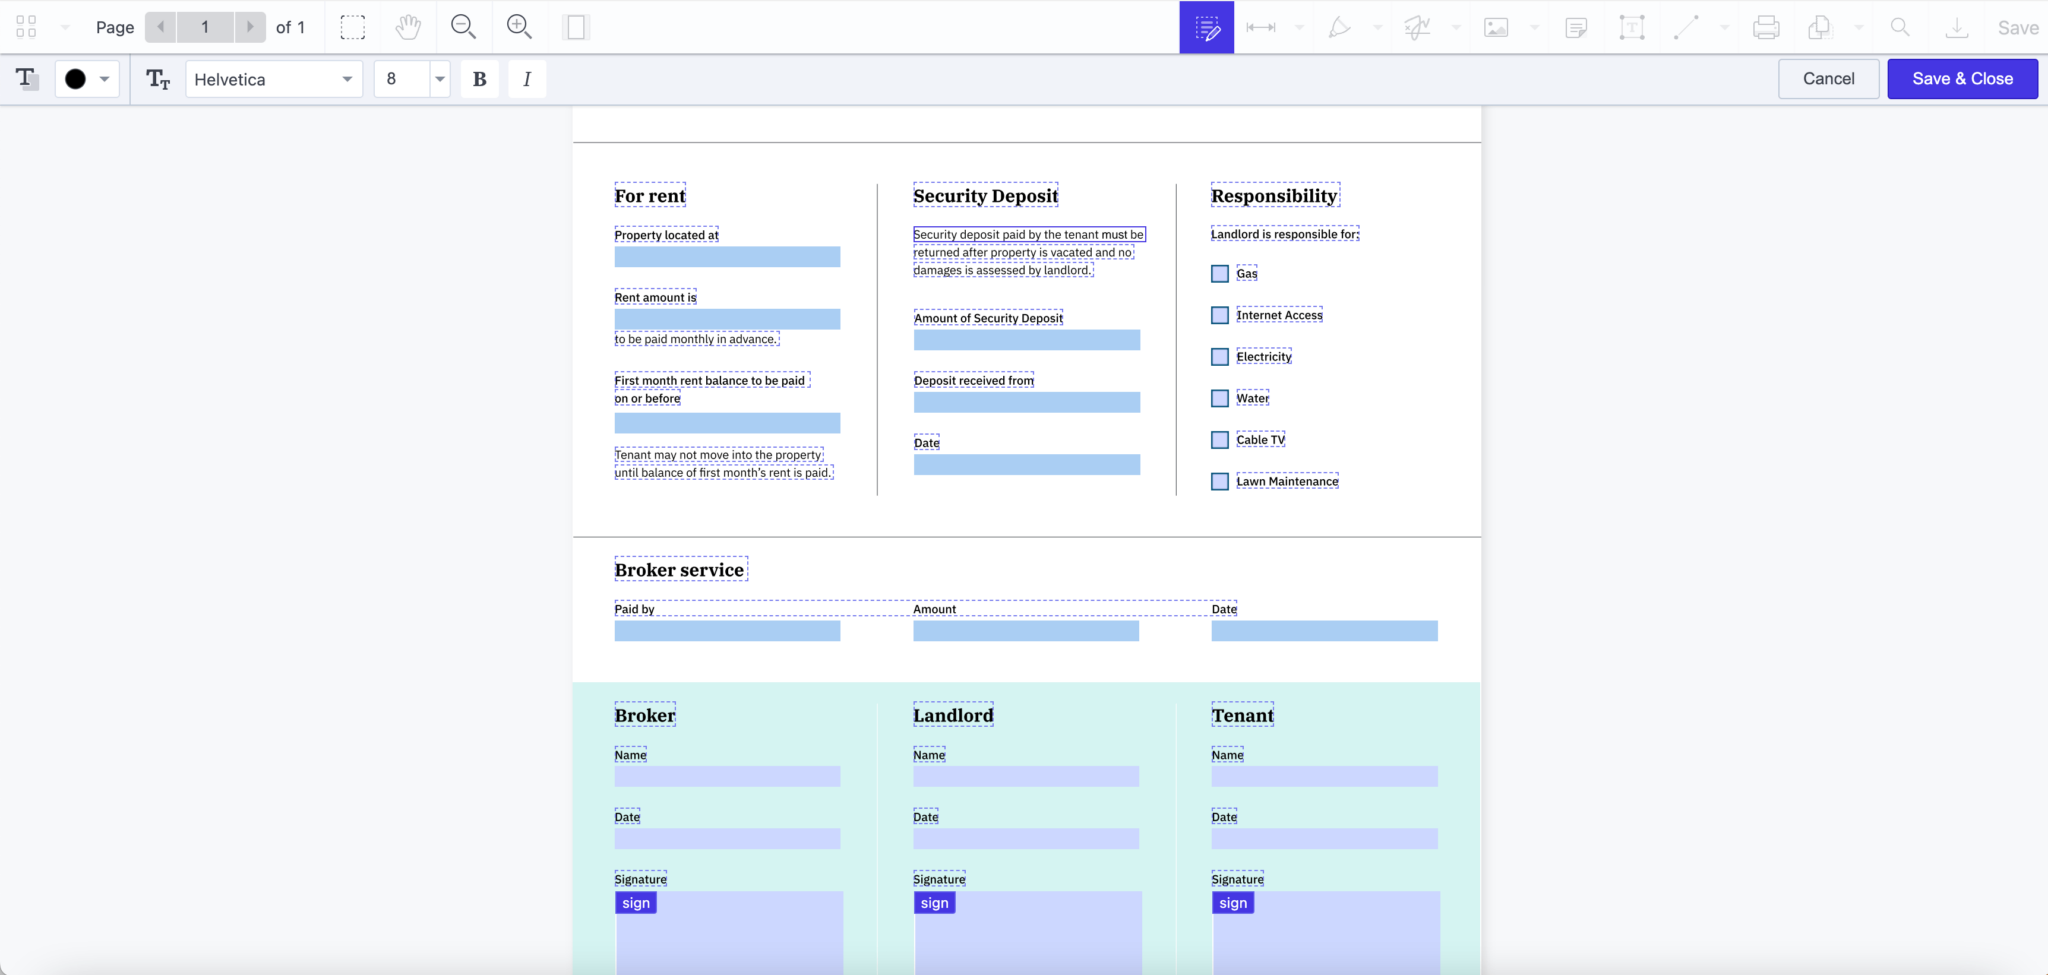Viewport: 2048px width, 975px height.
Task: Toggle bold text formatting
Action: point(480,79)
